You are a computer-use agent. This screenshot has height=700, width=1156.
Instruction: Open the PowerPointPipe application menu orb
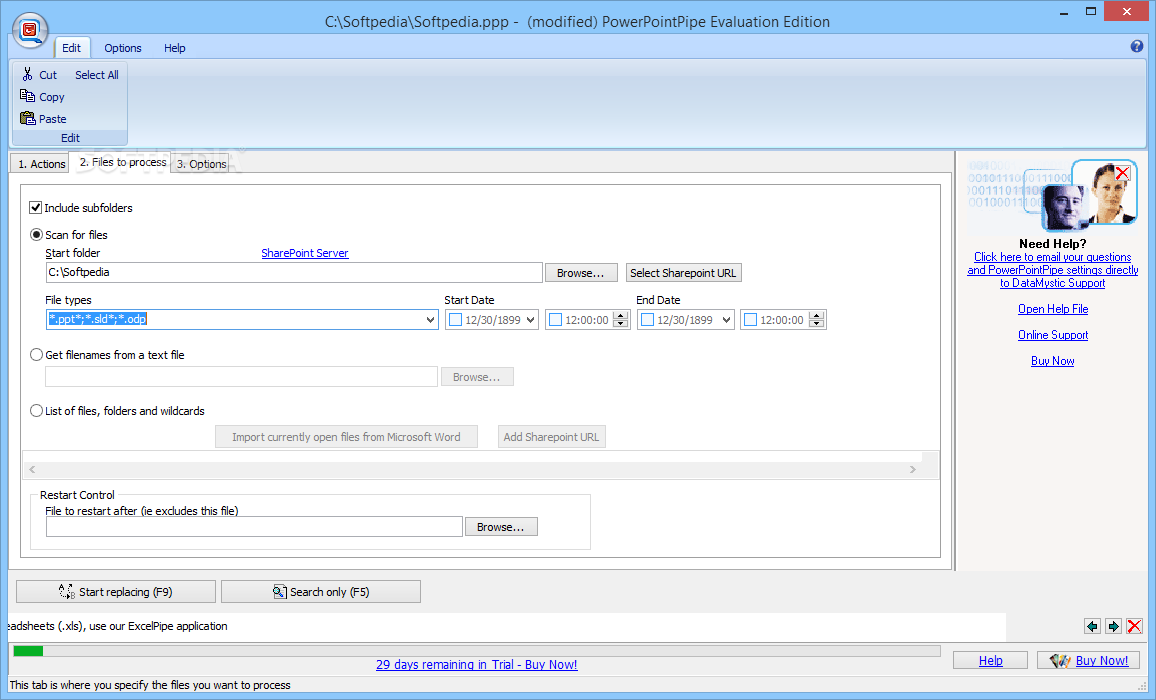[x=30, y=30]
